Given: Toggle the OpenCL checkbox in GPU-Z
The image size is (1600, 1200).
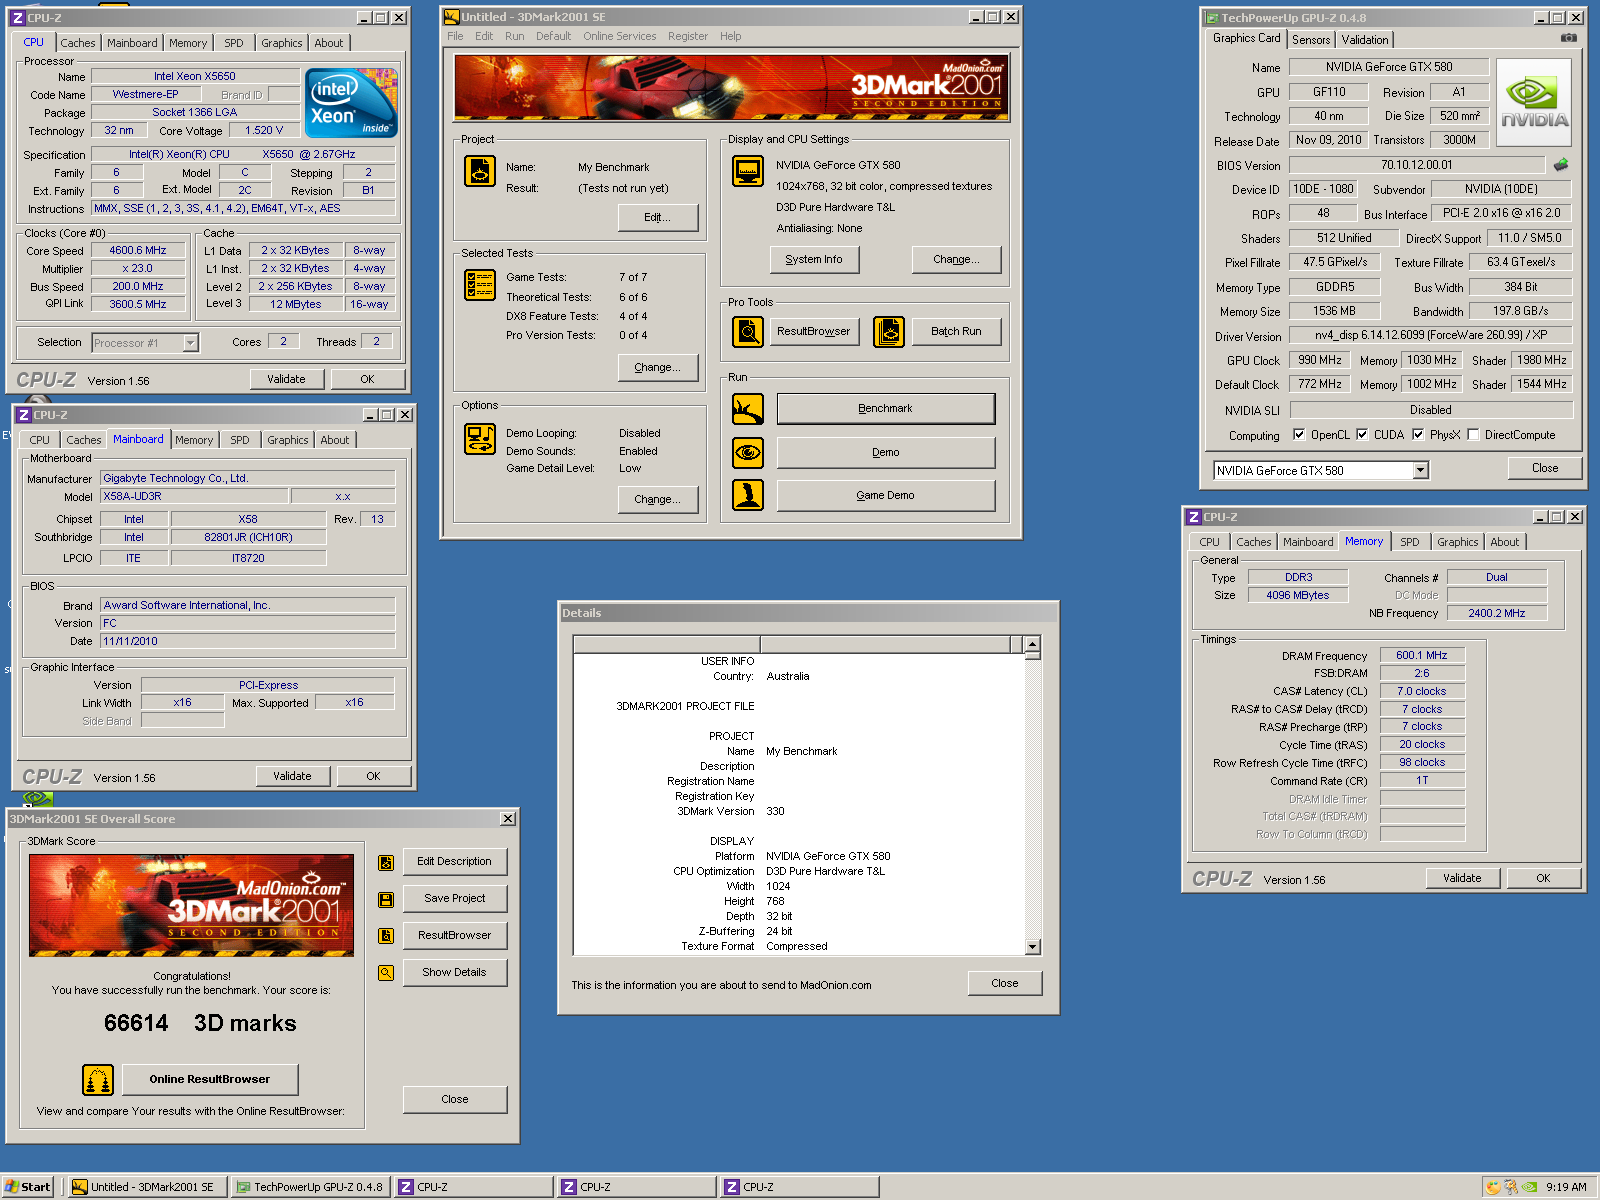Looking at the screenshot, I should pos(1299,435).
